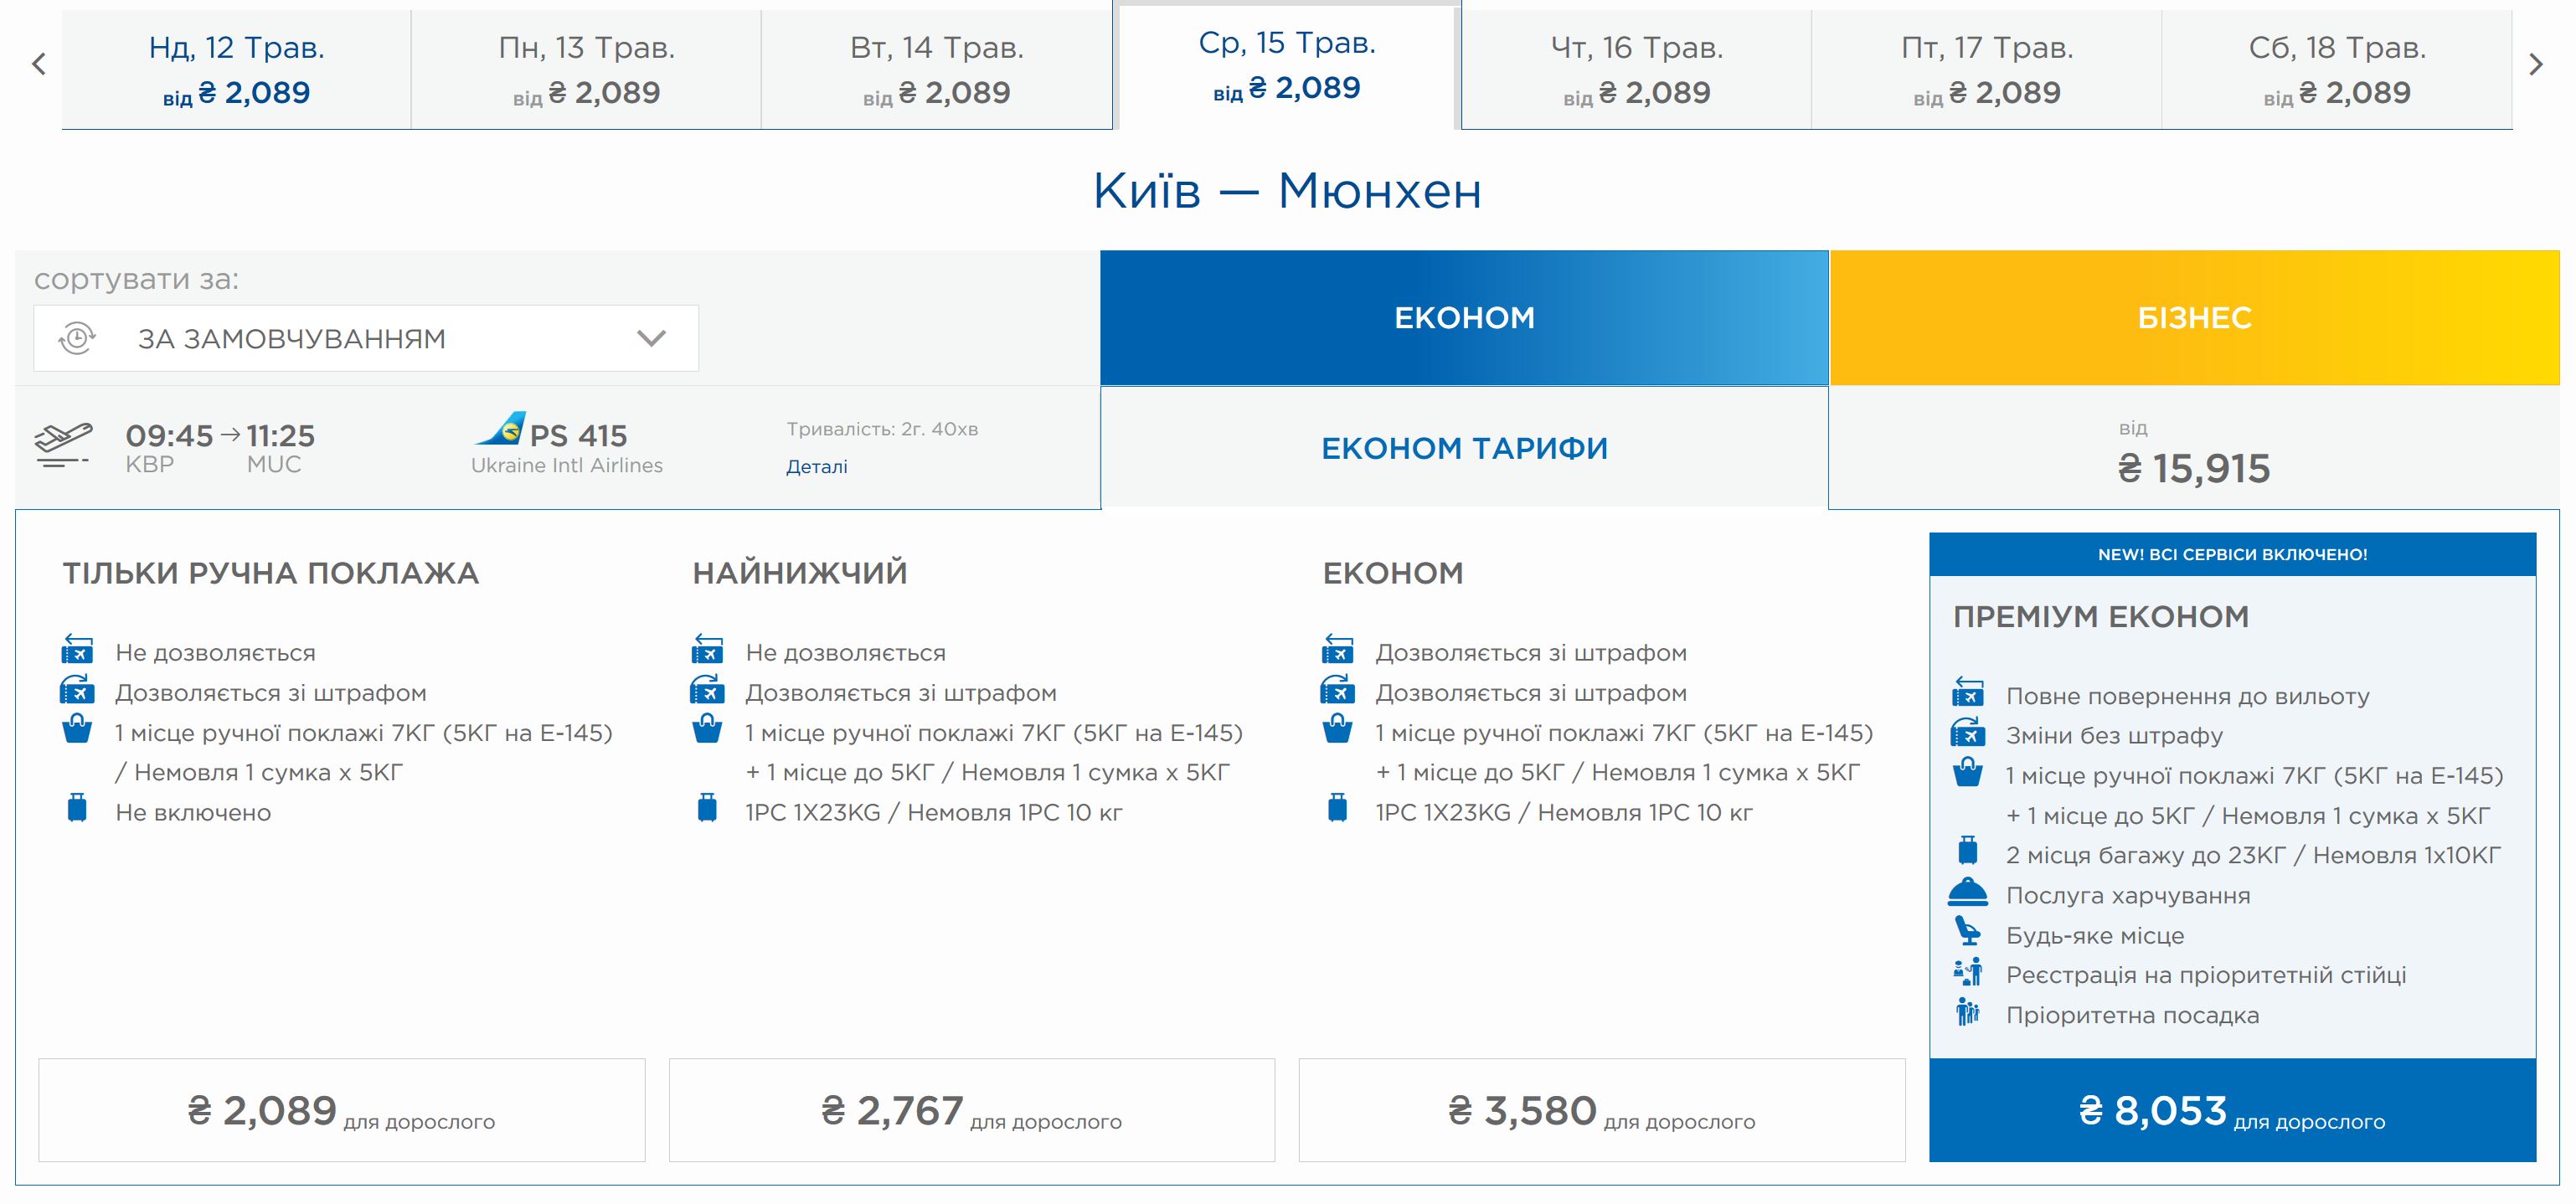Click the seat icon next to Будь-яке місце
Viewport: 2576px width, 1204px height.
click(x=1967, y=932)
